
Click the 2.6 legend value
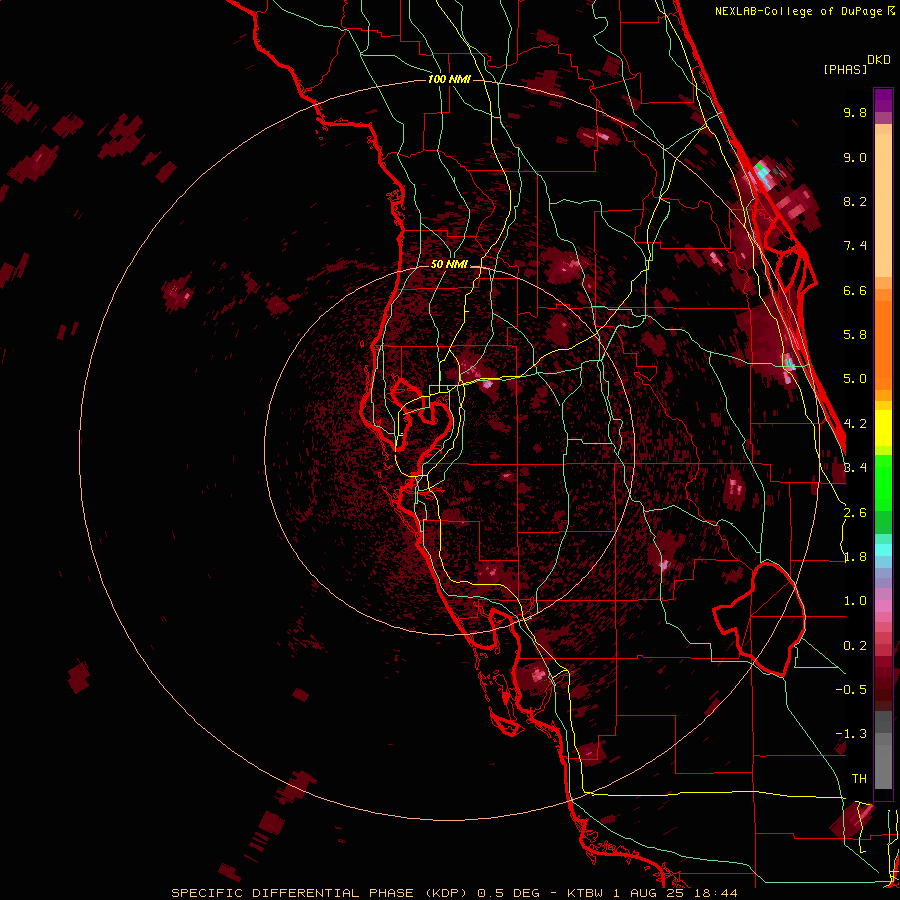pos(855,513)
